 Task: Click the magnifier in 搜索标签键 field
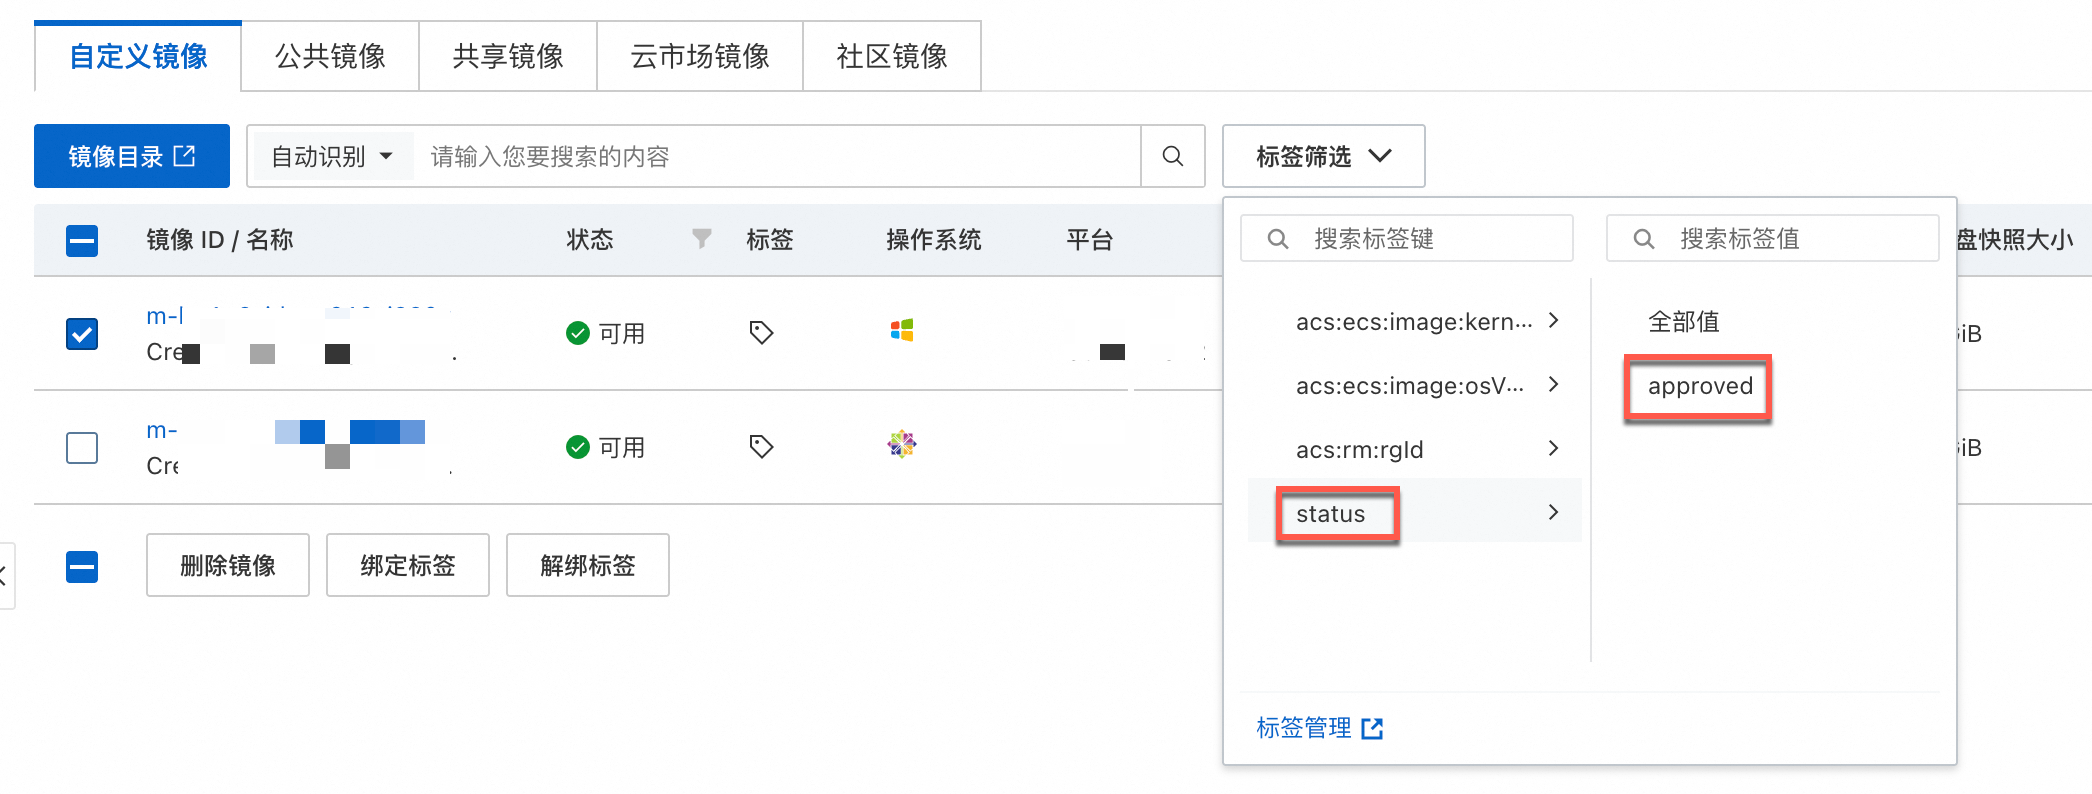pos(1277,239)
